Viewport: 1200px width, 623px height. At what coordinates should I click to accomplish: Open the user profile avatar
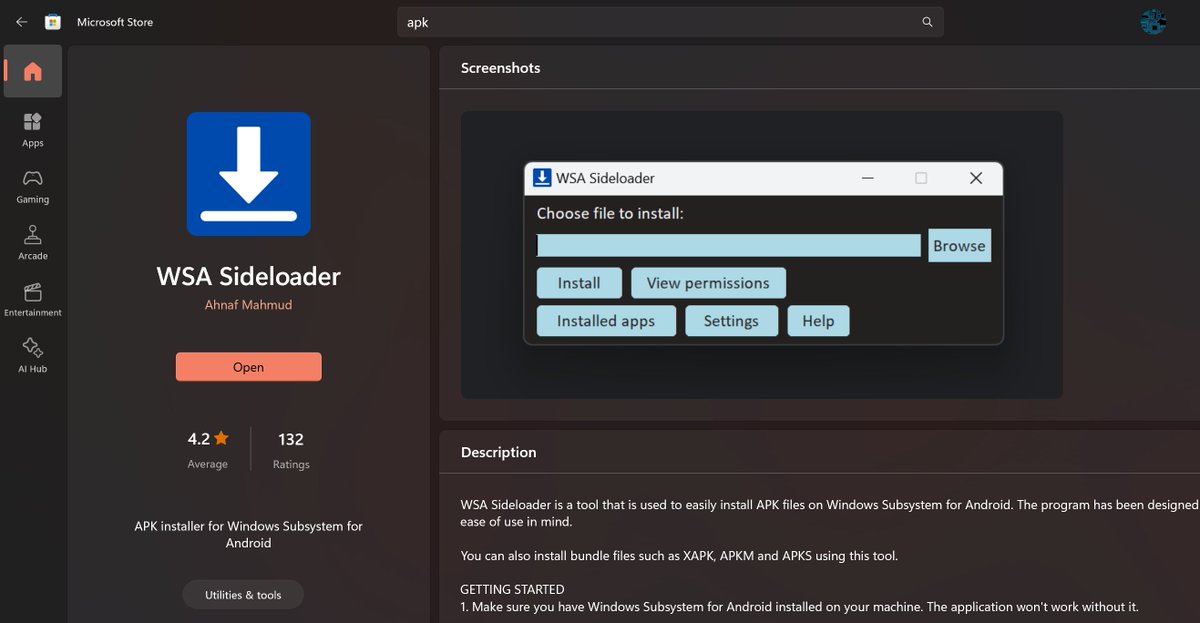1154,22
